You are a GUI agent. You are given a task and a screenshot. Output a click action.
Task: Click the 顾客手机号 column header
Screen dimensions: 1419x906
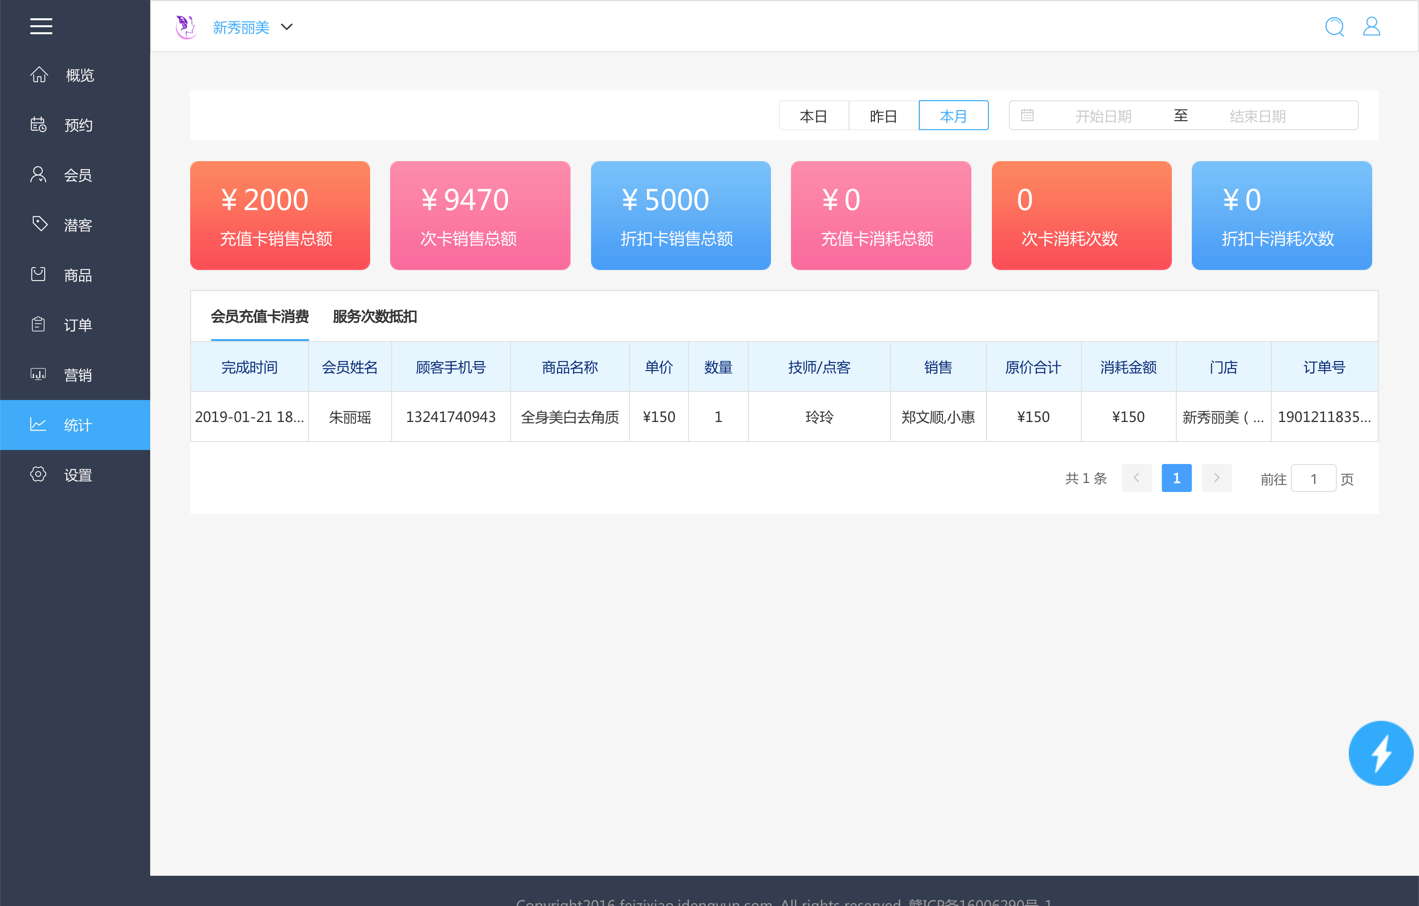(451, 367)
